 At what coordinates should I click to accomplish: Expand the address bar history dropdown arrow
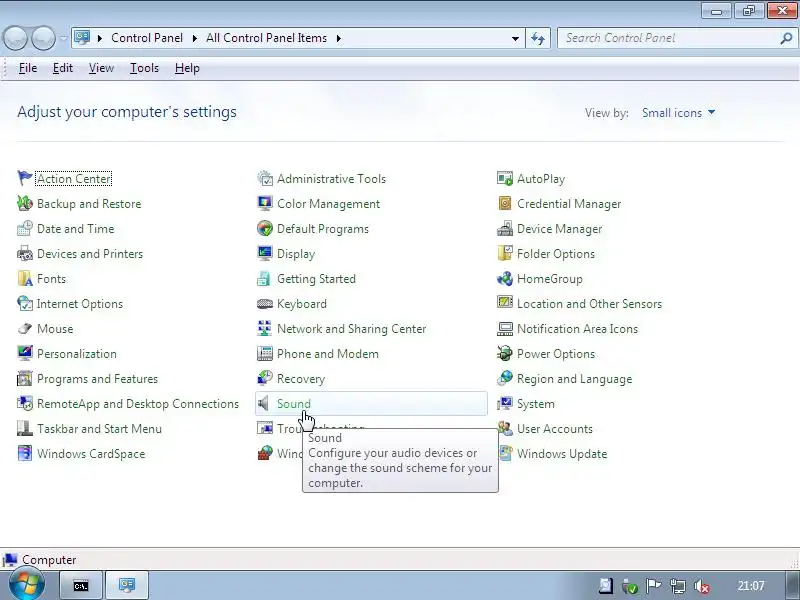point(515,38)
